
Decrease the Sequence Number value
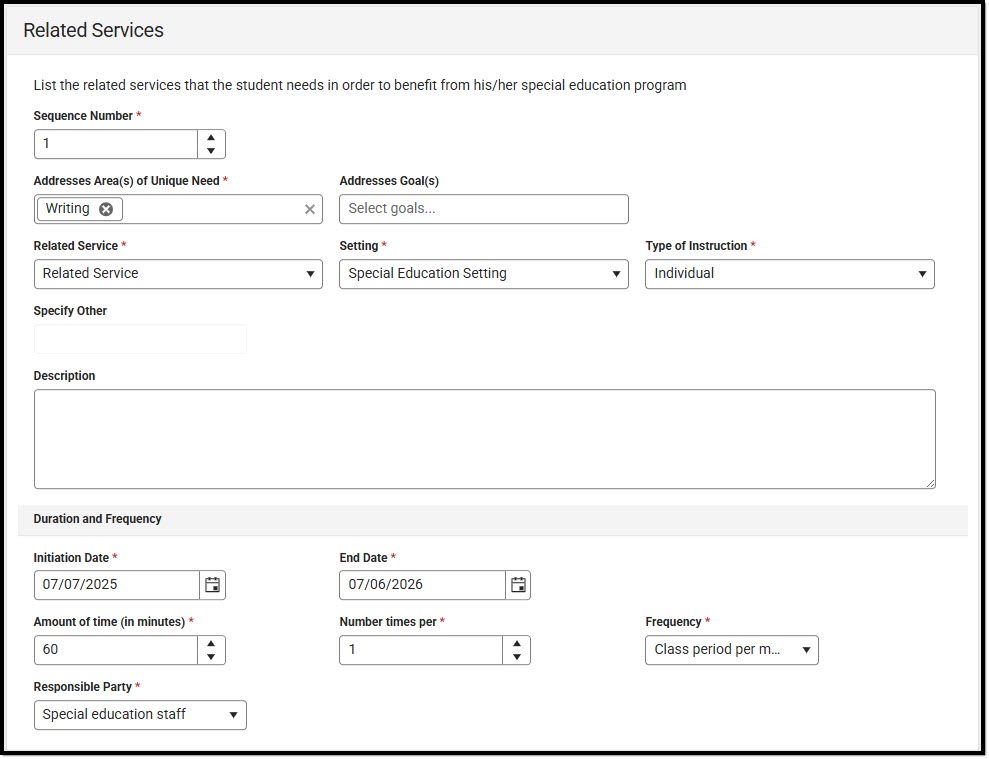pyautogui.click(x=211, y=151)
